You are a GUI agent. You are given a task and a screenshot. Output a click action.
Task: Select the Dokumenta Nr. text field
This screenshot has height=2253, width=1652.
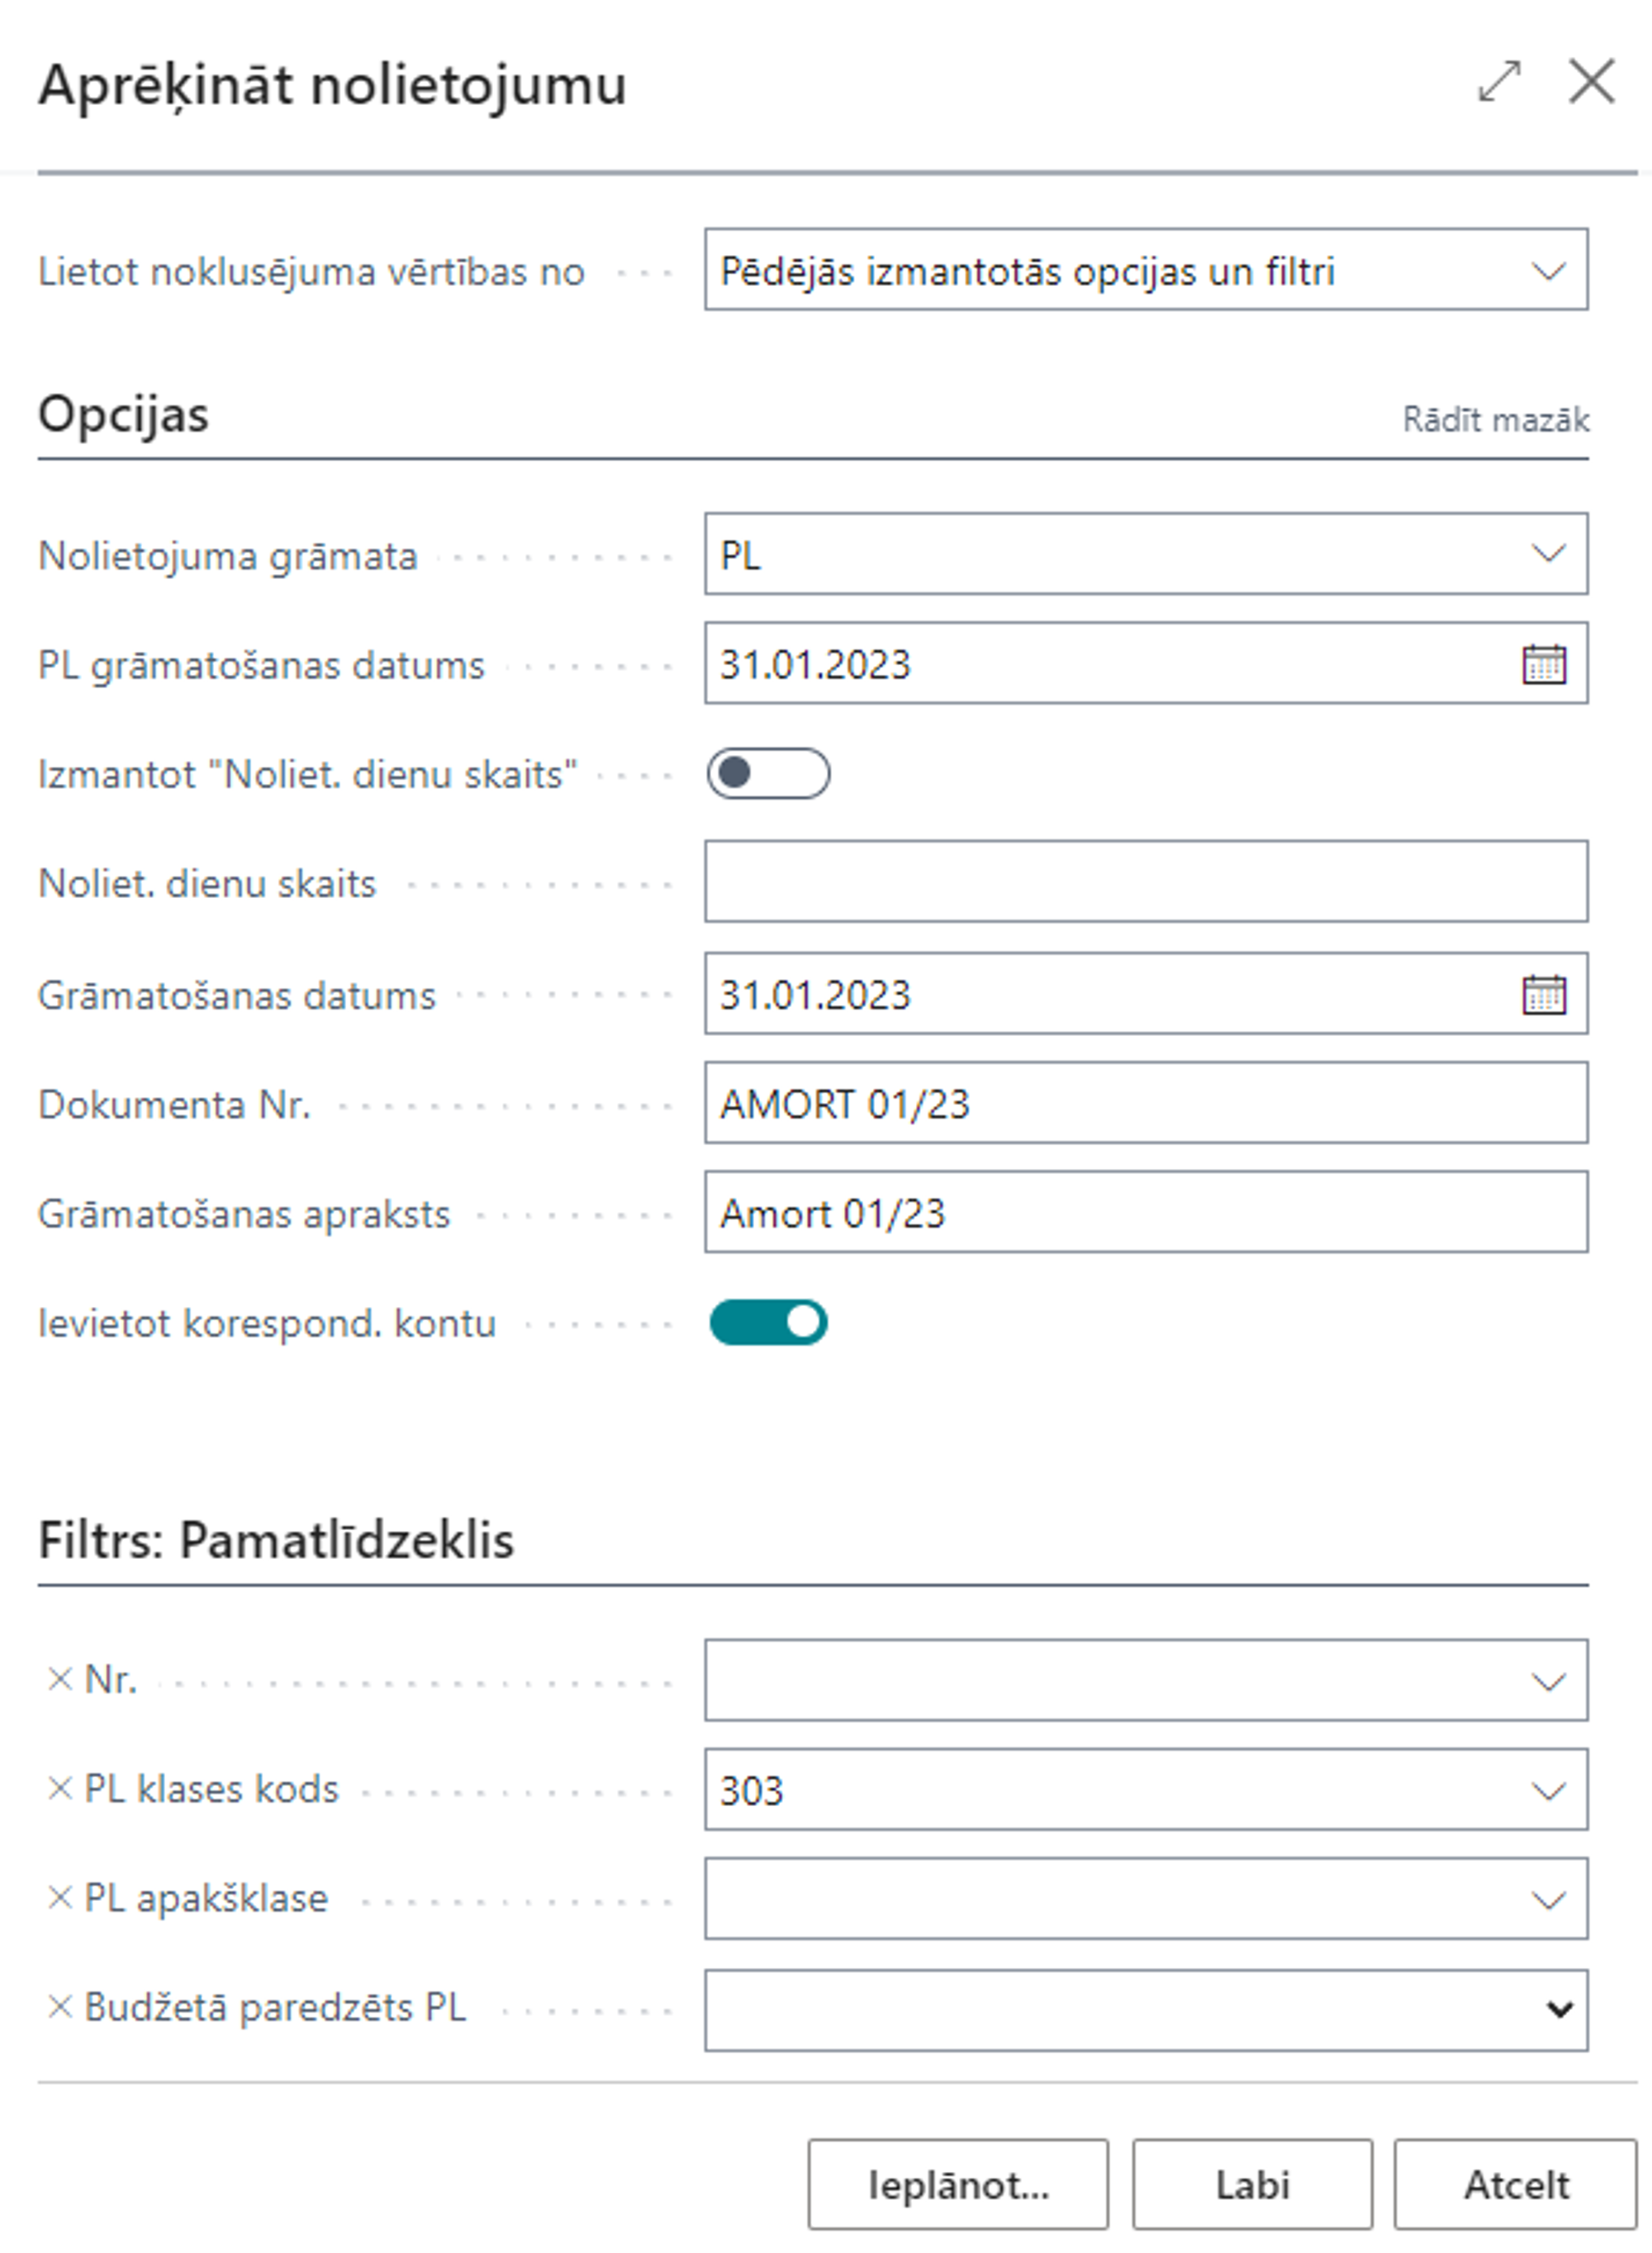click(1145, 1103)
